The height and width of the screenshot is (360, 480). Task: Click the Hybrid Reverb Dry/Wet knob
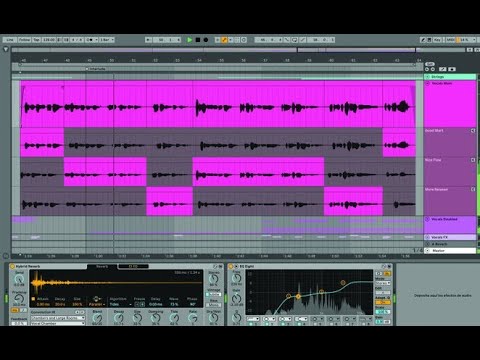(213, 318)
